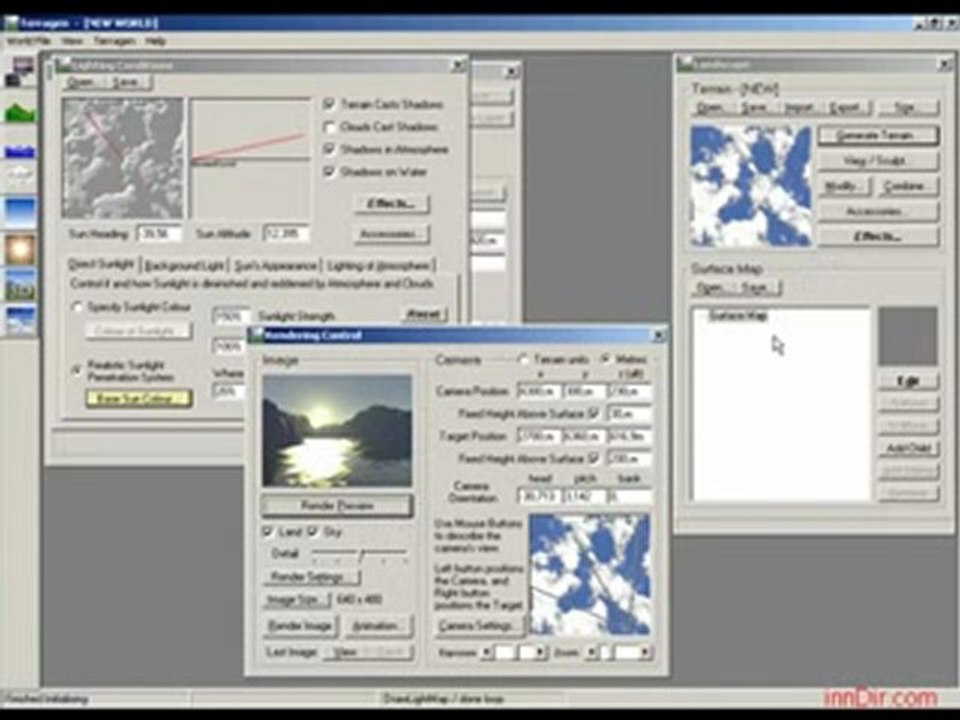Image resolution: width=960 pixels, height=720 pixels.
Task: Move Exposure right with its right arrow
Action: click(x=539, y=653)
